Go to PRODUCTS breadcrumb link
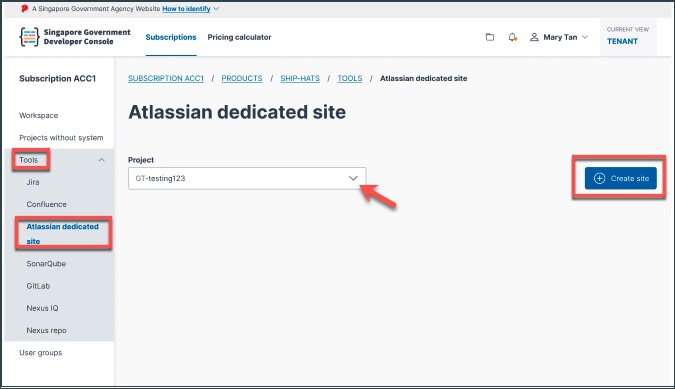 242,78
